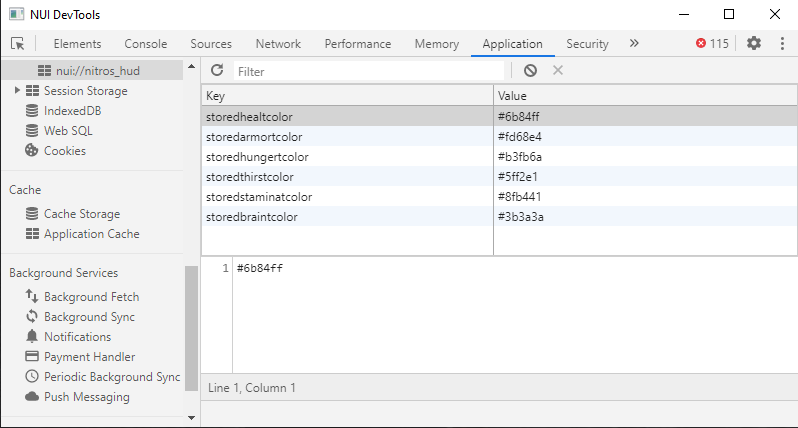Show more tabs with double chevron
Viewport: 798px width, 428px height.
[634, 43]
